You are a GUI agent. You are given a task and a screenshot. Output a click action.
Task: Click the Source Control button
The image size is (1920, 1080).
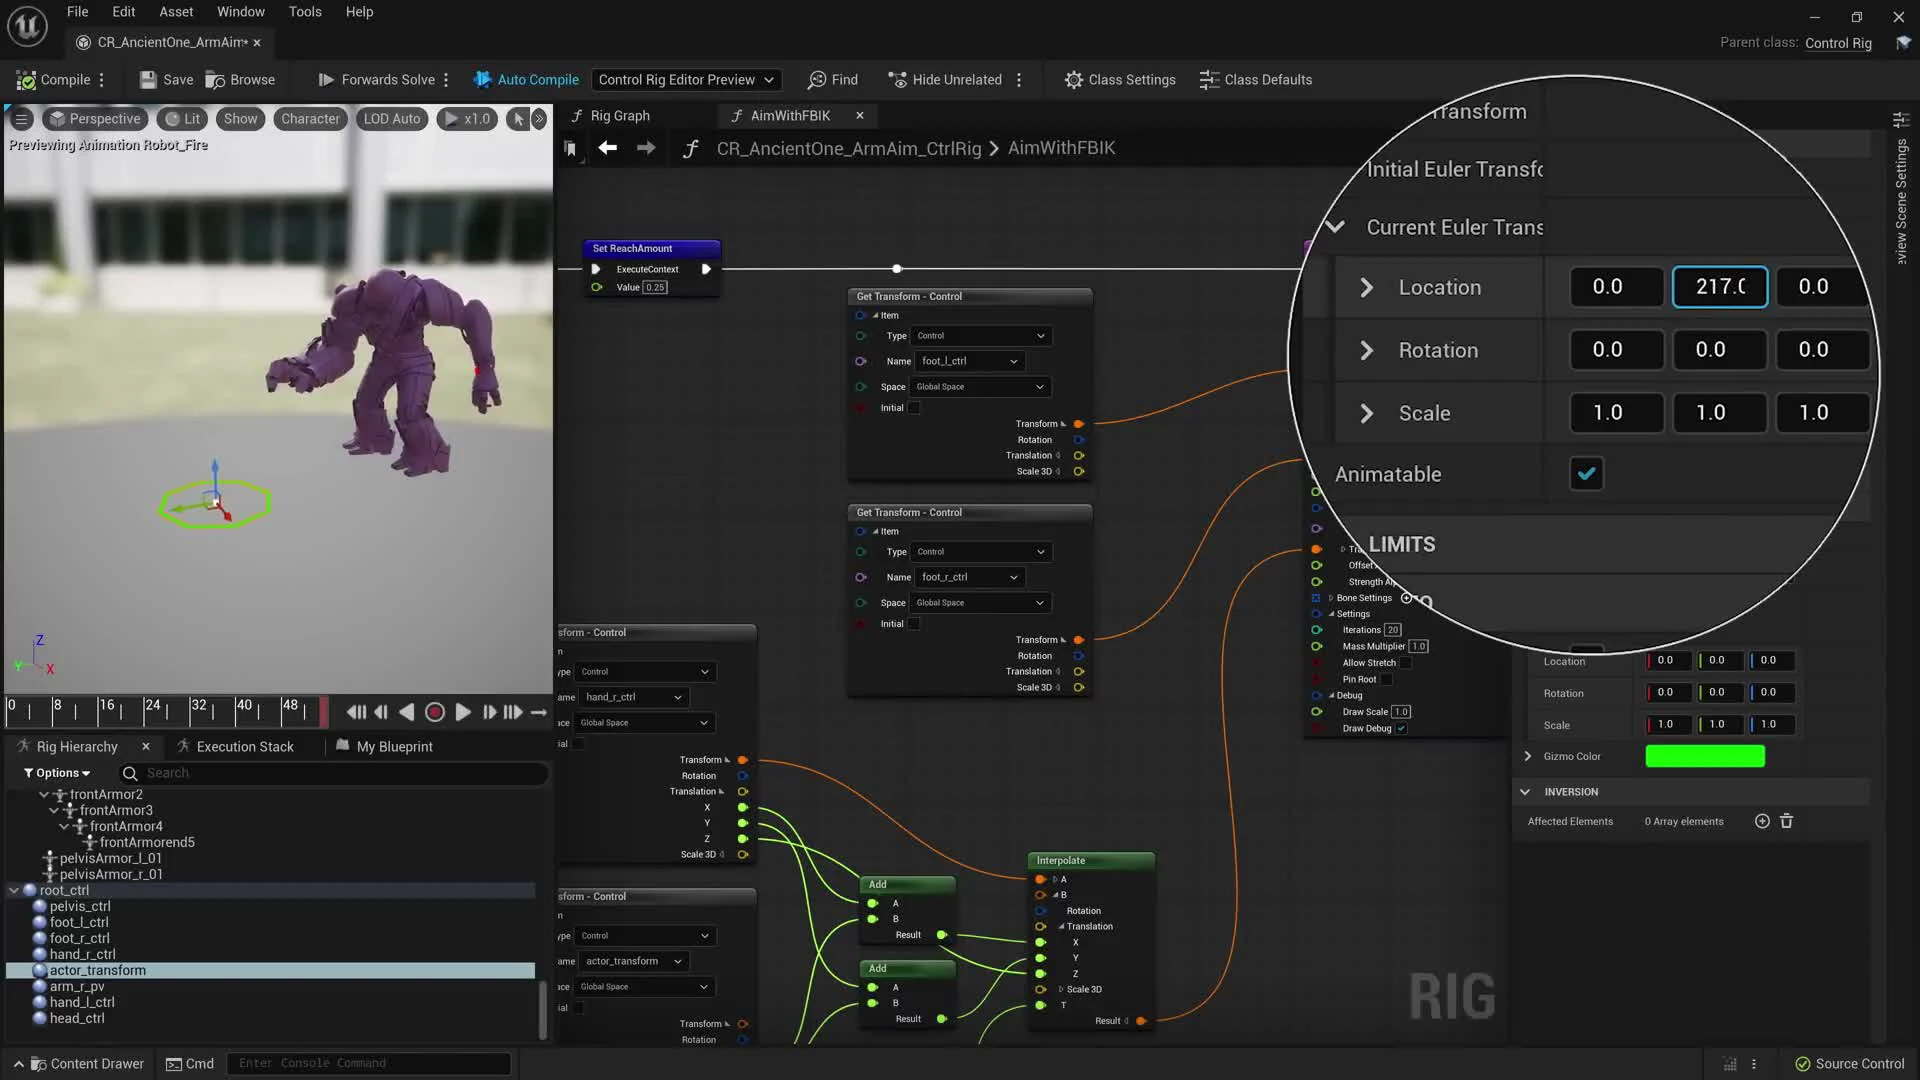[1849, 1063]
